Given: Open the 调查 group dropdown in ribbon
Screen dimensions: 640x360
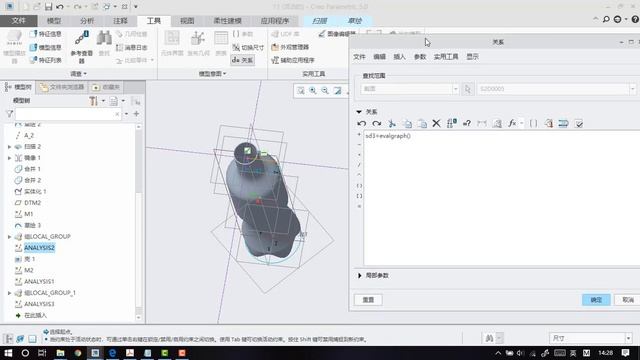Looking at the screenshot, I should tap(78, 74).
